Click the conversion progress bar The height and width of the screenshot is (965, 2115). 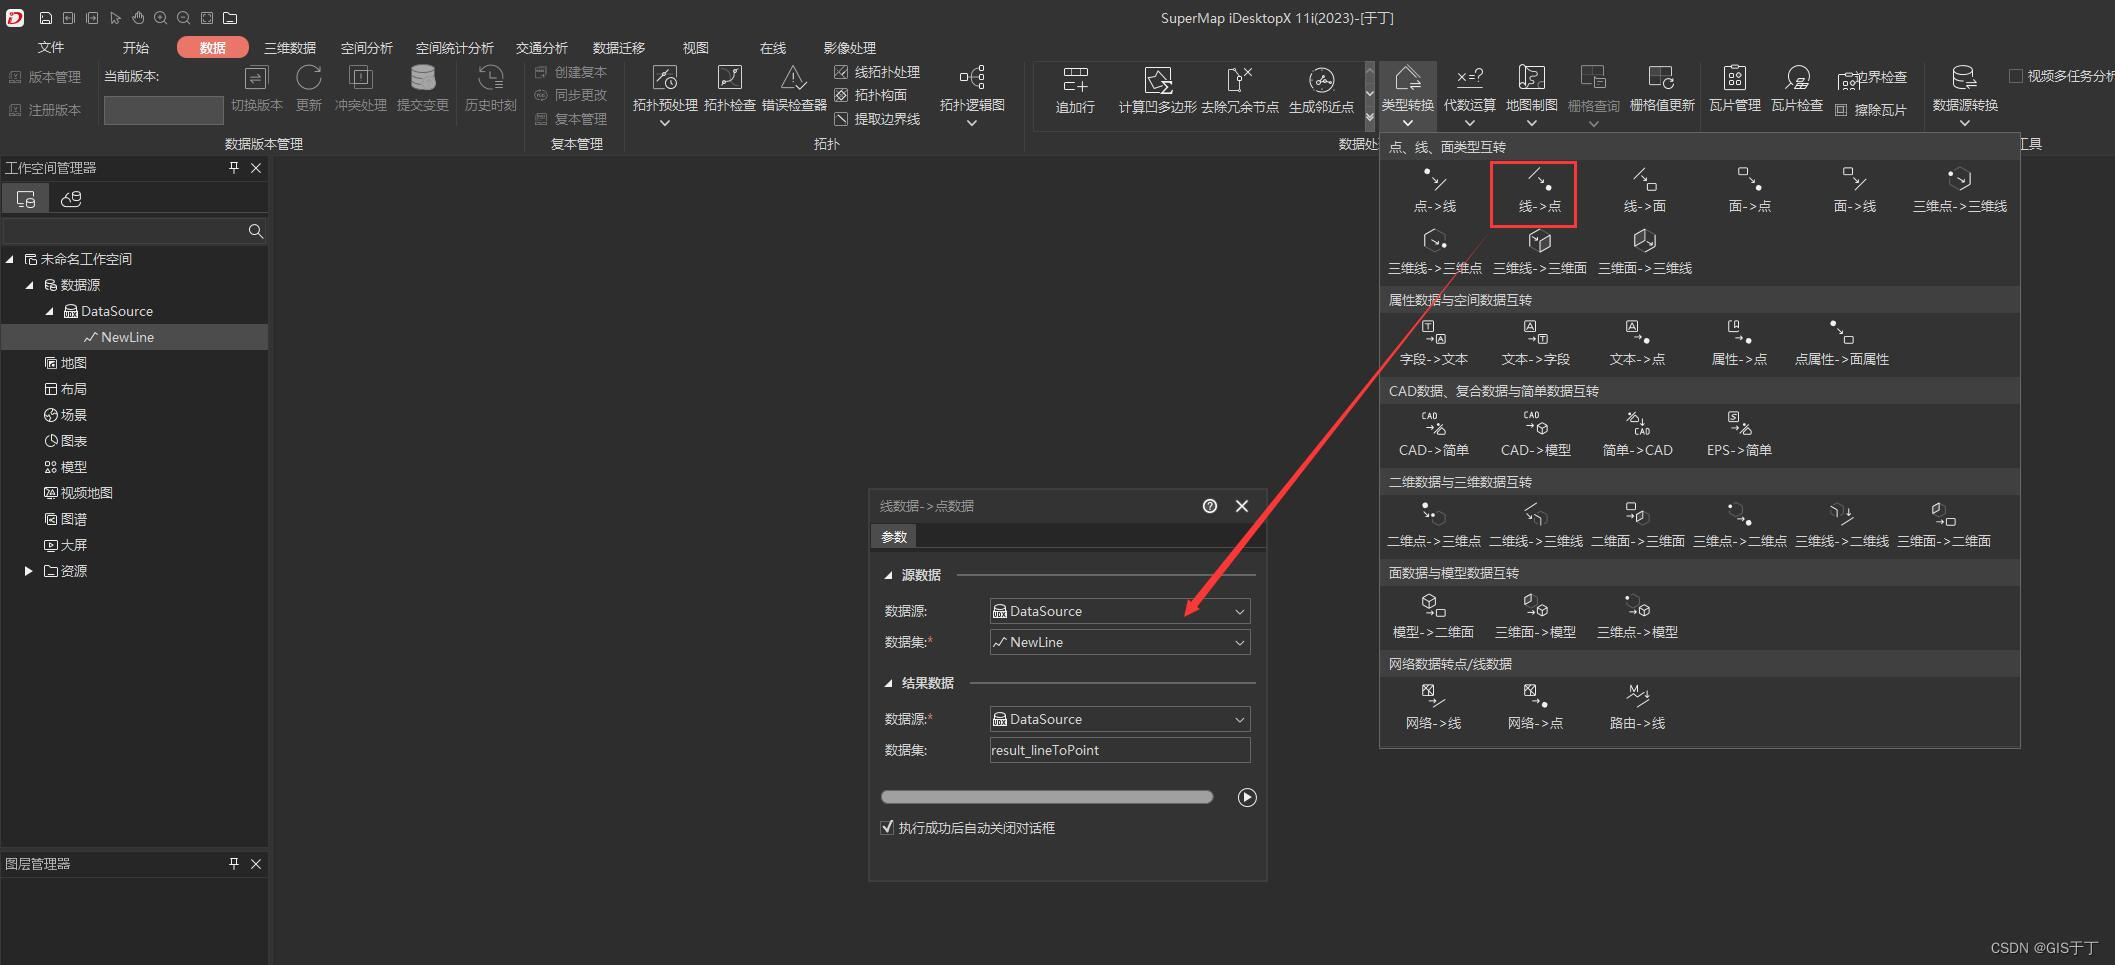click(1047, 797)
